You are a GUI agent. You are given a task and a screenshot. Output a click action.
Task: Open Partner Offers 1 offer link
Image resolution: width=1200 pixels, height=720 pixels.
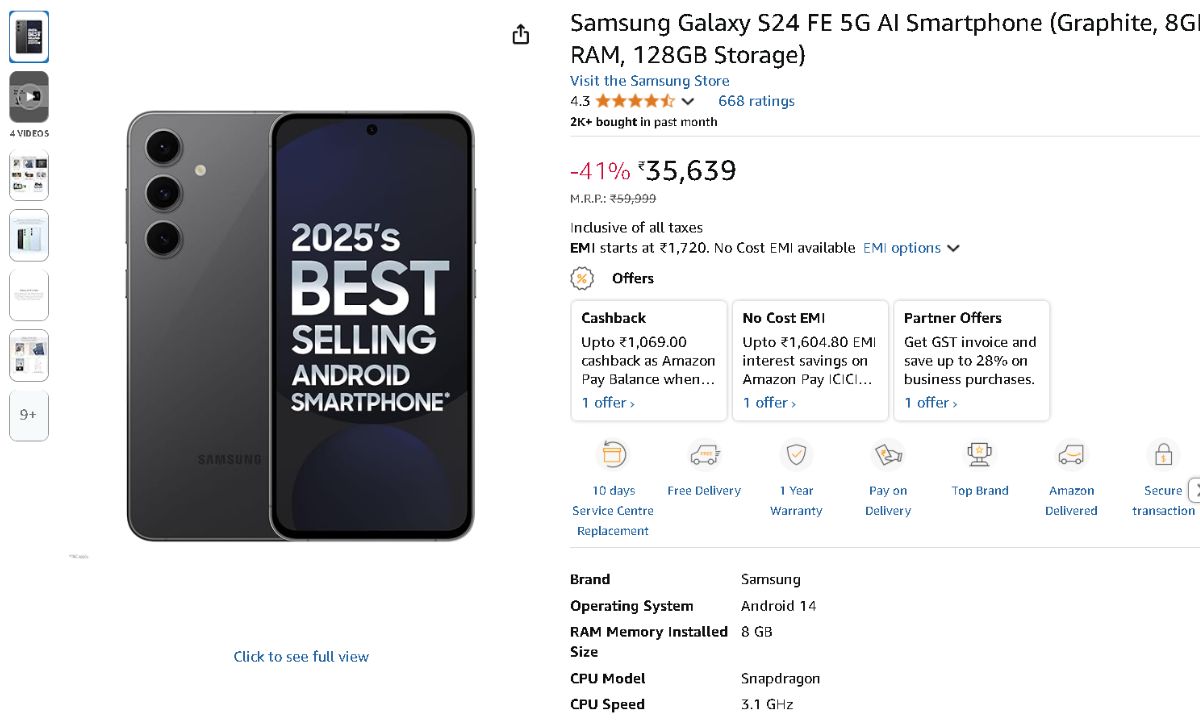point(930,403)
